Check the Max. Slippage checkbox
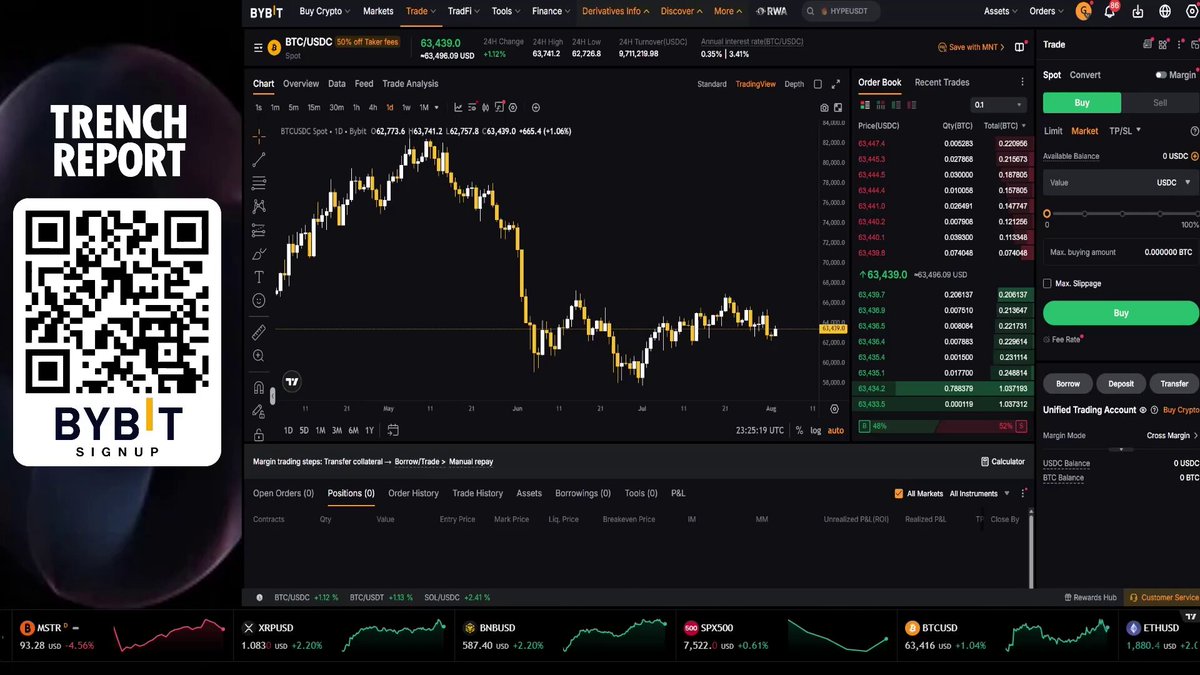 pos(1047,284)
